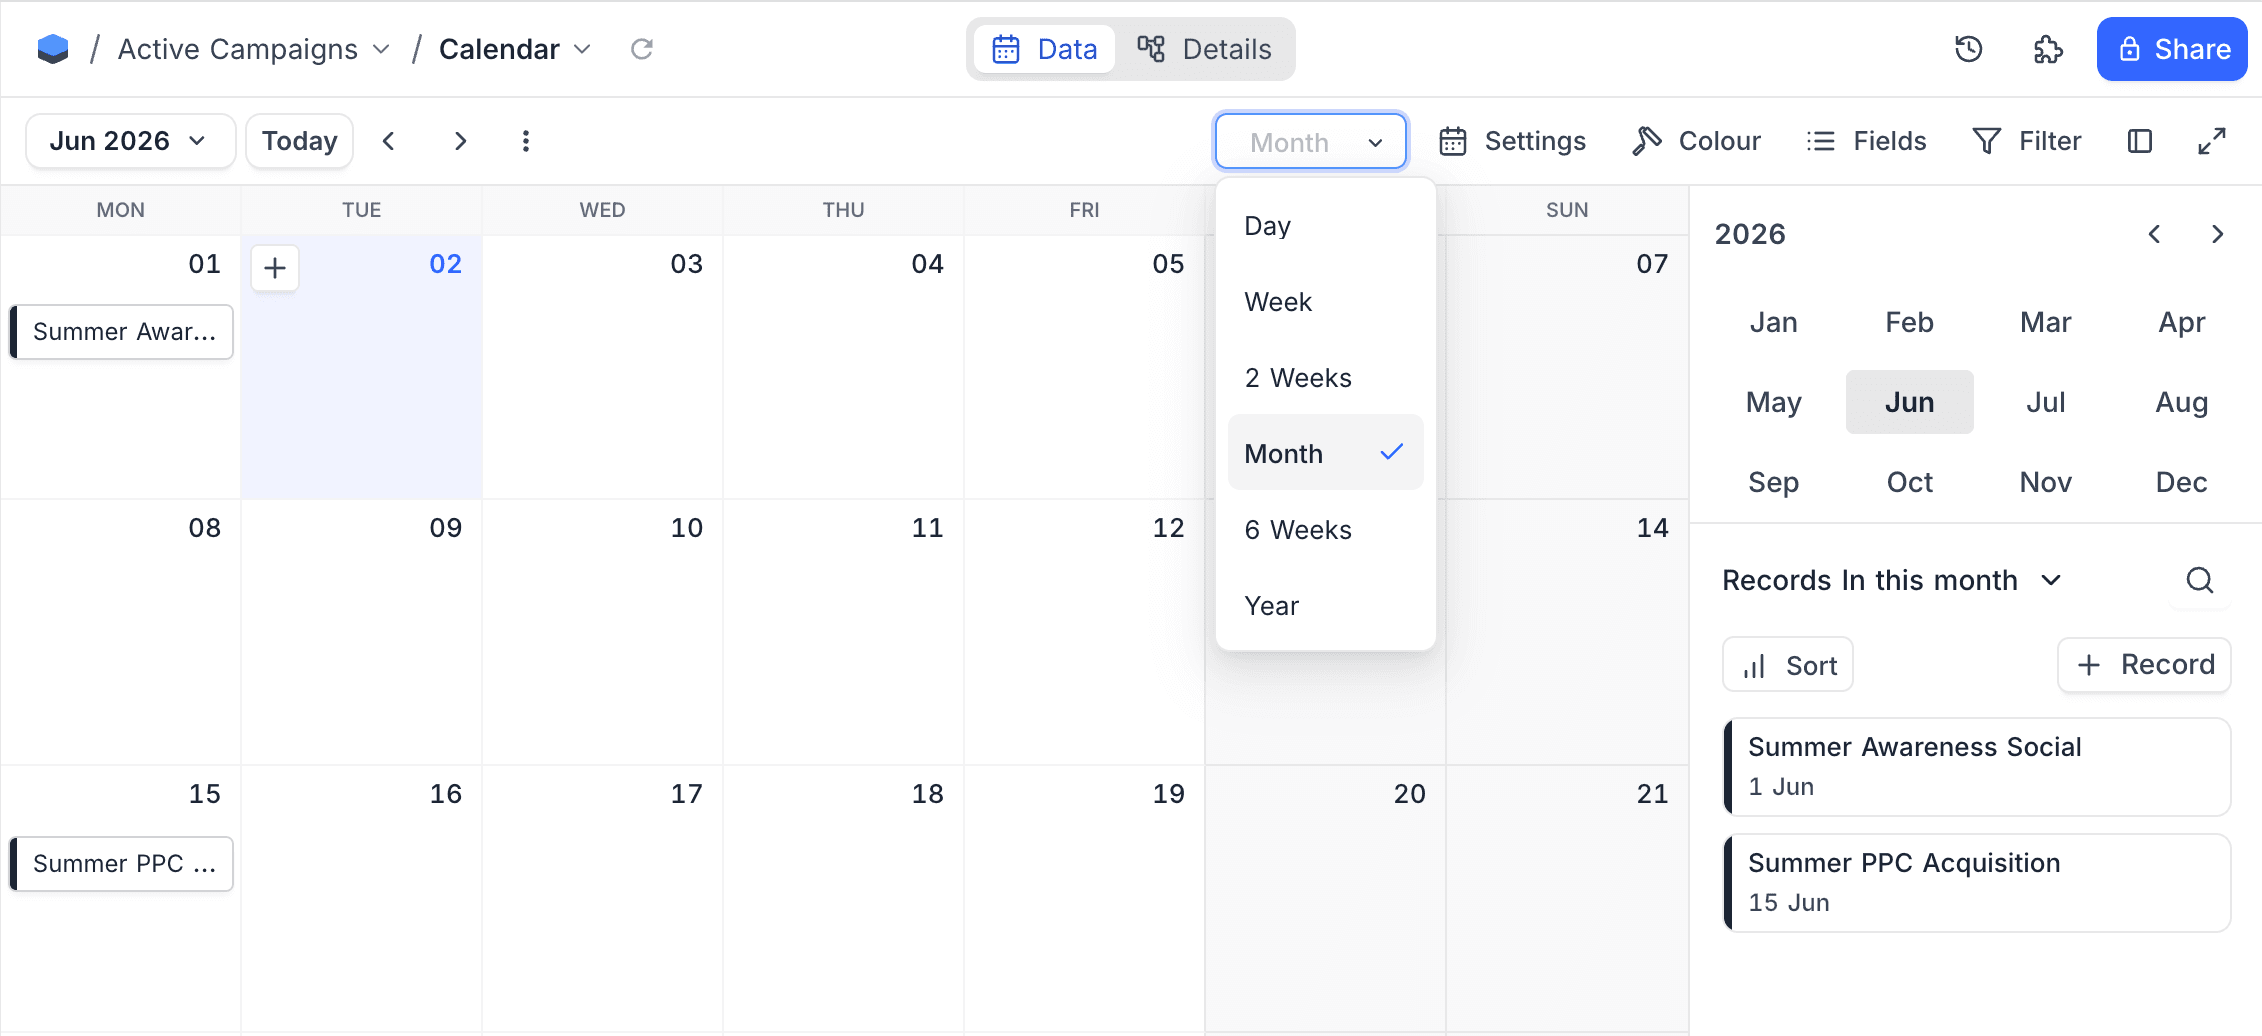Select highlighted Jun in the month picker
The image size is (2262, 1036).
(x=1910, y=402)
